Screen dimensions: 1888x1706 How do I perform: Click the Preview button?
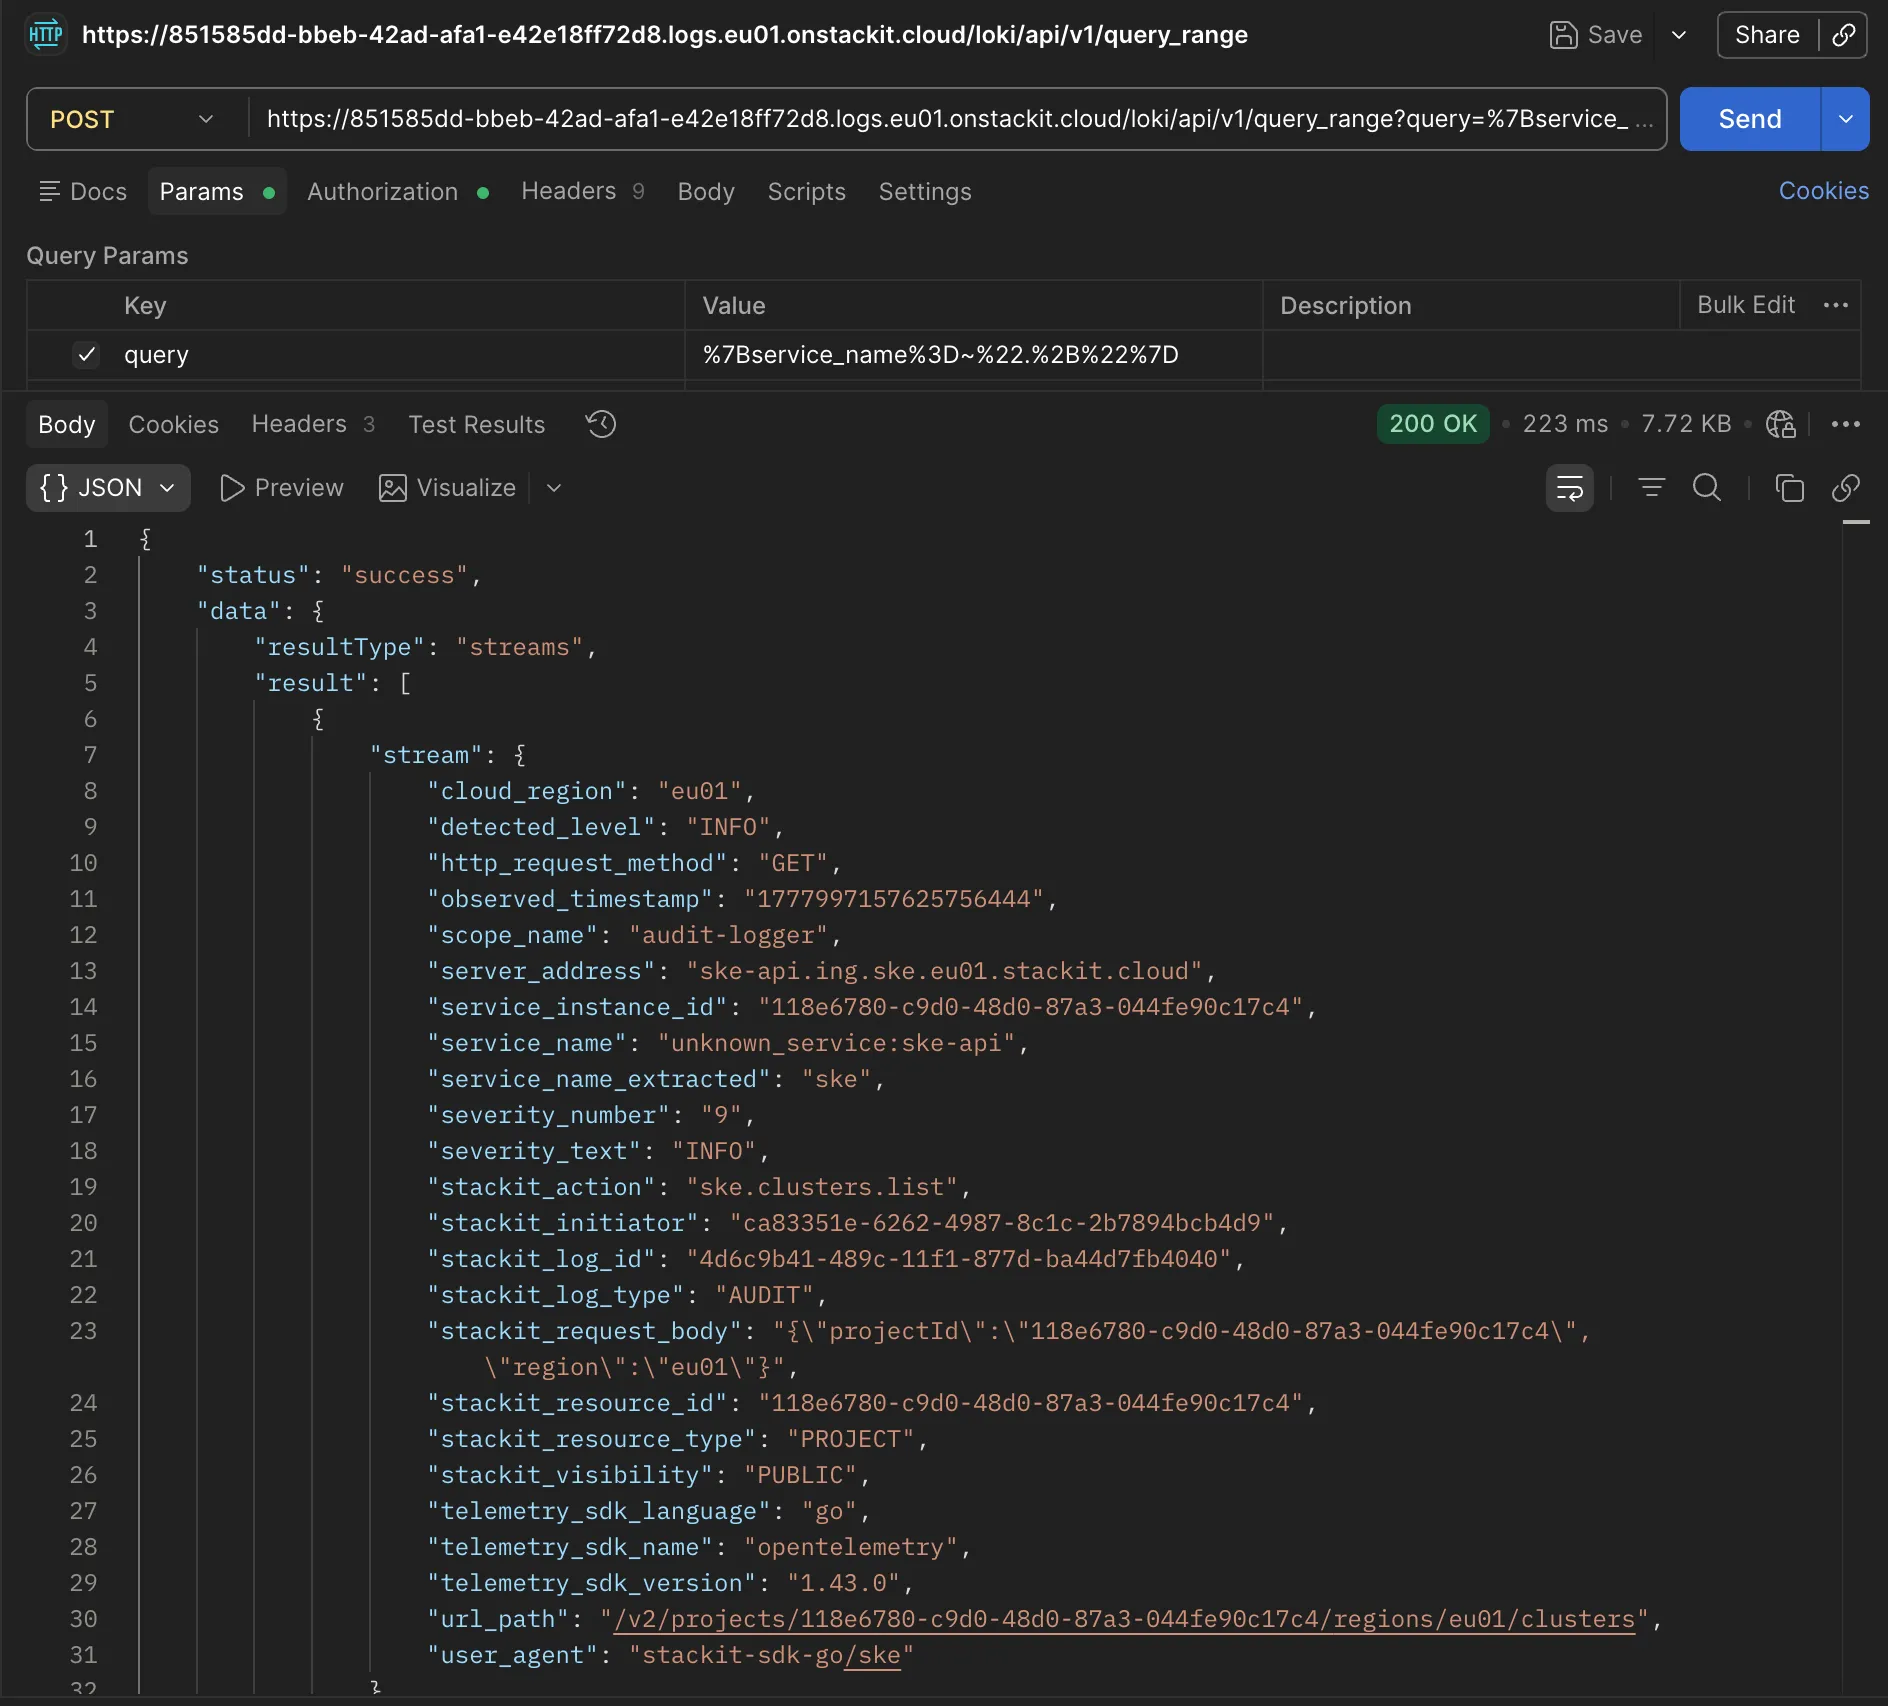coord(281,487)
